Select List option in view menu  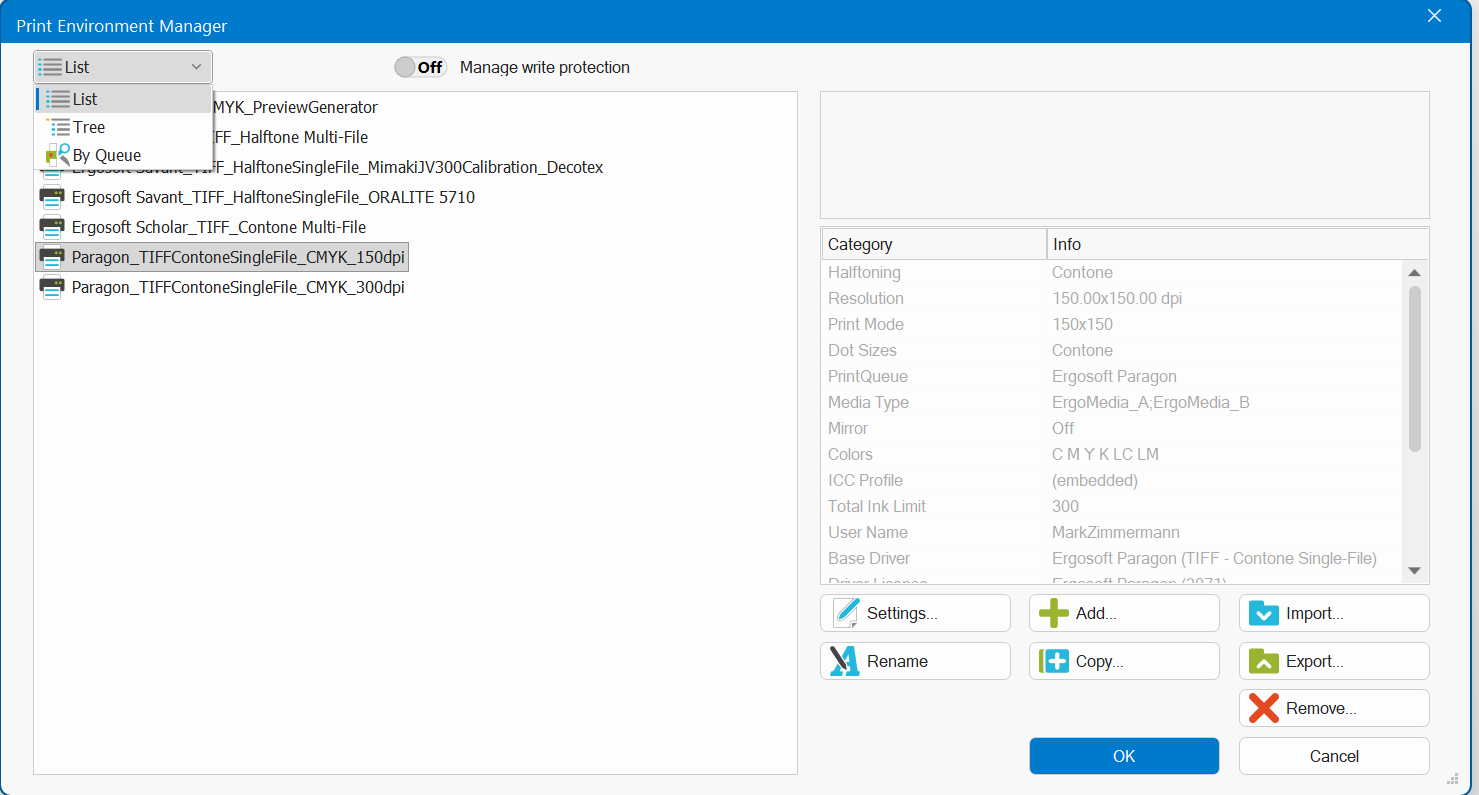tap(124, 99)
